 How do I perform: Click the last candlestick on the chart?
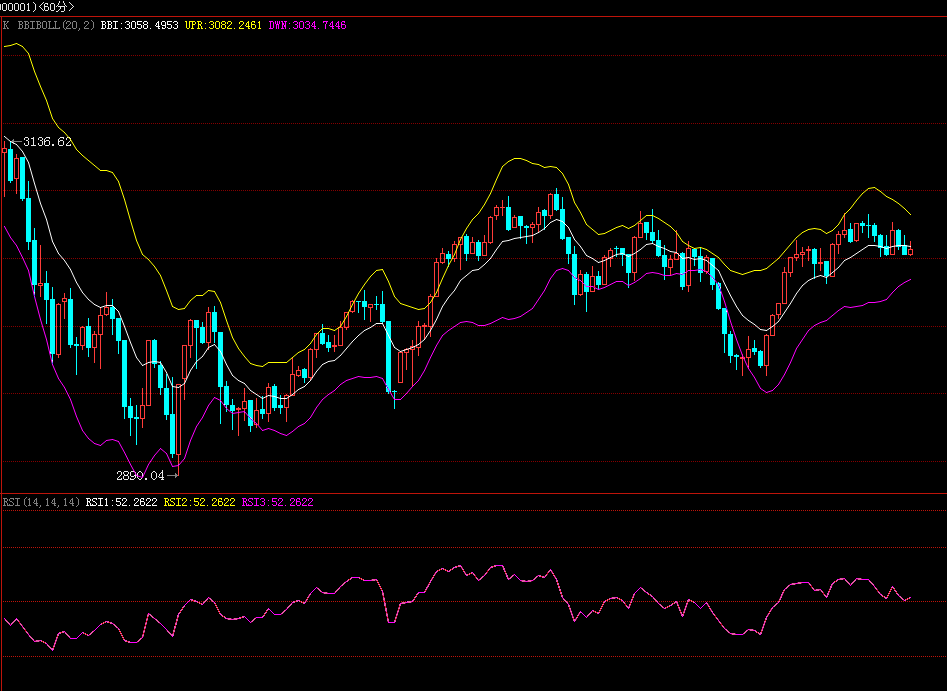(x=911, y=250)
